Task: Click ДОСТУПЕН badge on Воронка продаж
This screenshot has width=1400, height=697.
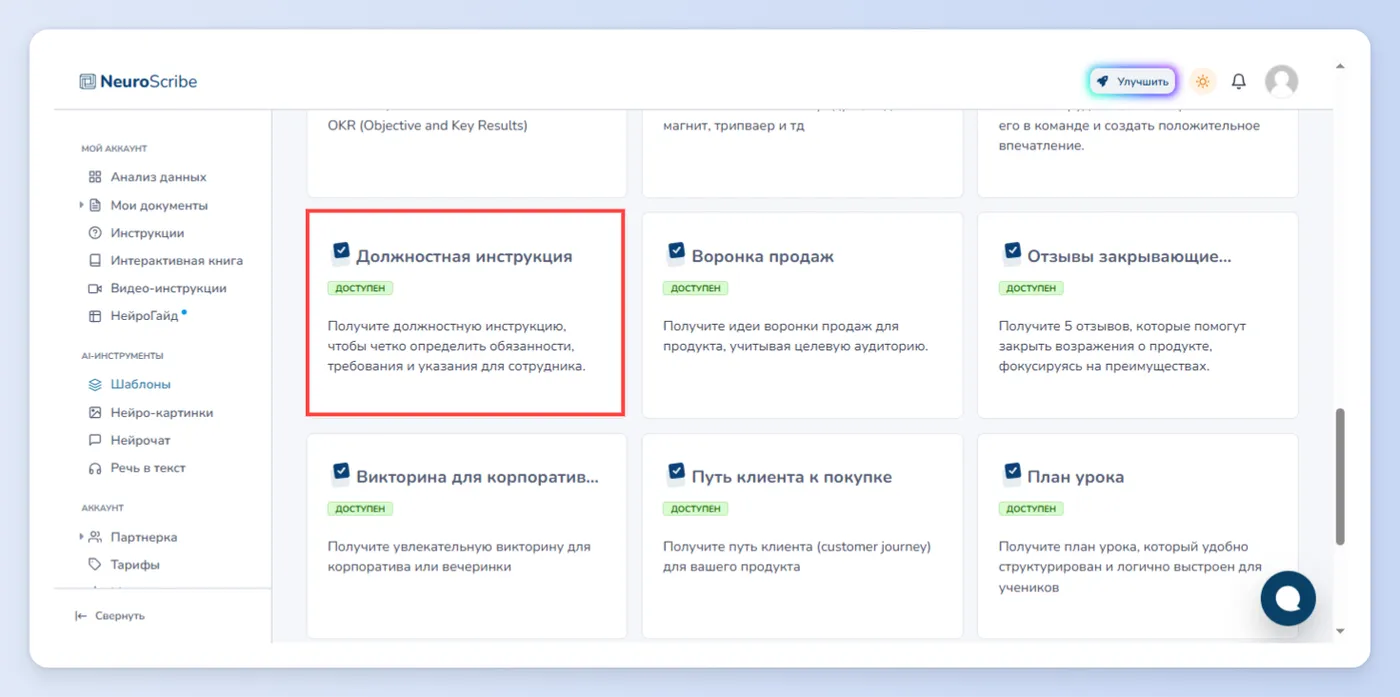Action: (695, 288)
